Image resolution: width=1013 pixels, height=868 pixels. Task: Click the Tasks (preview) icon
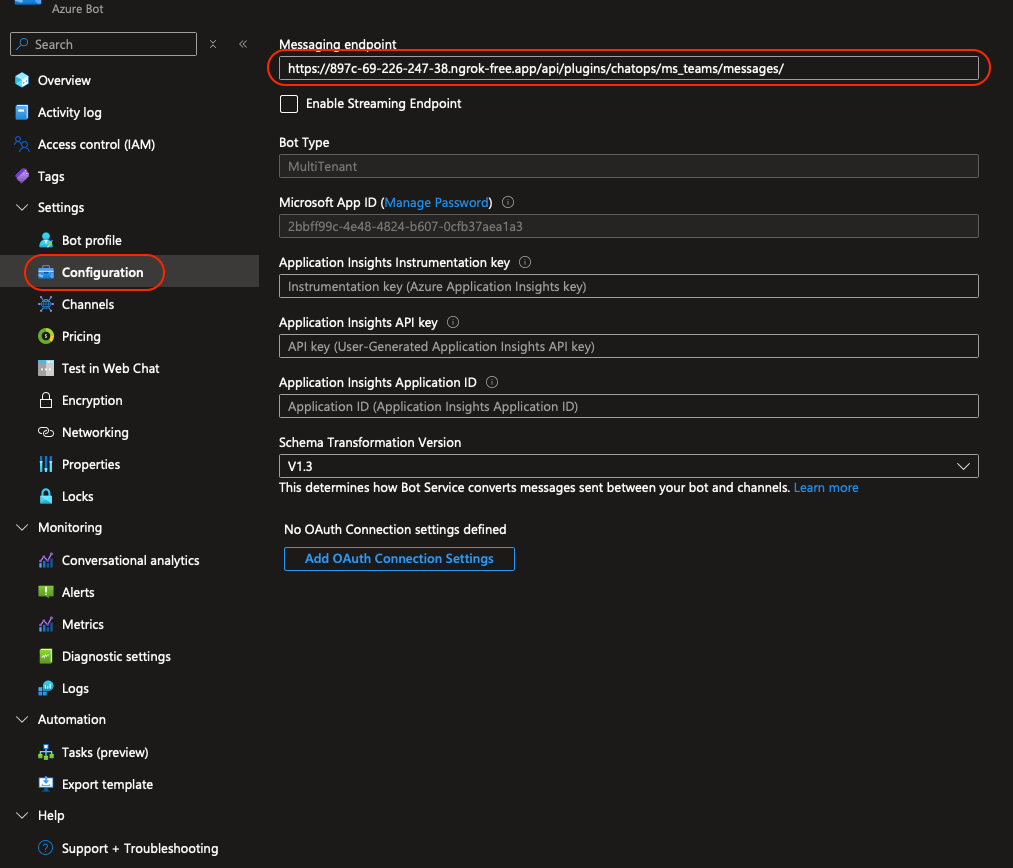tap(46, 752)
